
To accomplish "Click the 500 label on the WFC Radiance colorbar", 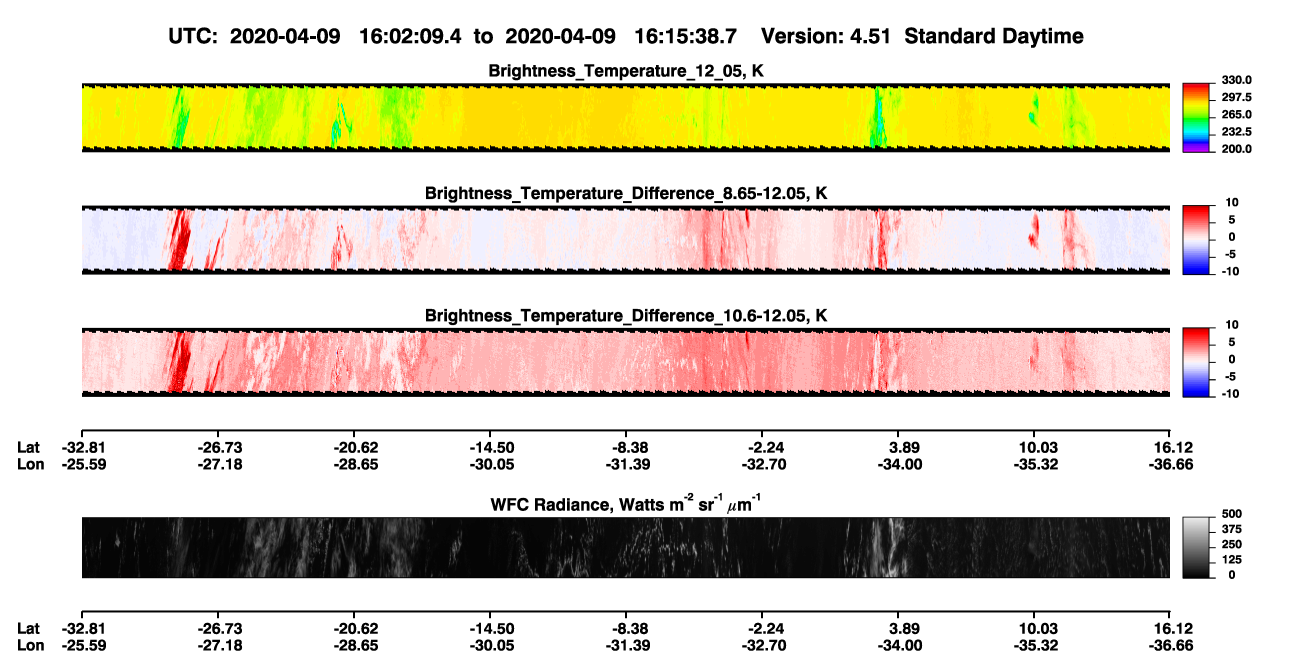I will point(1230,514).
